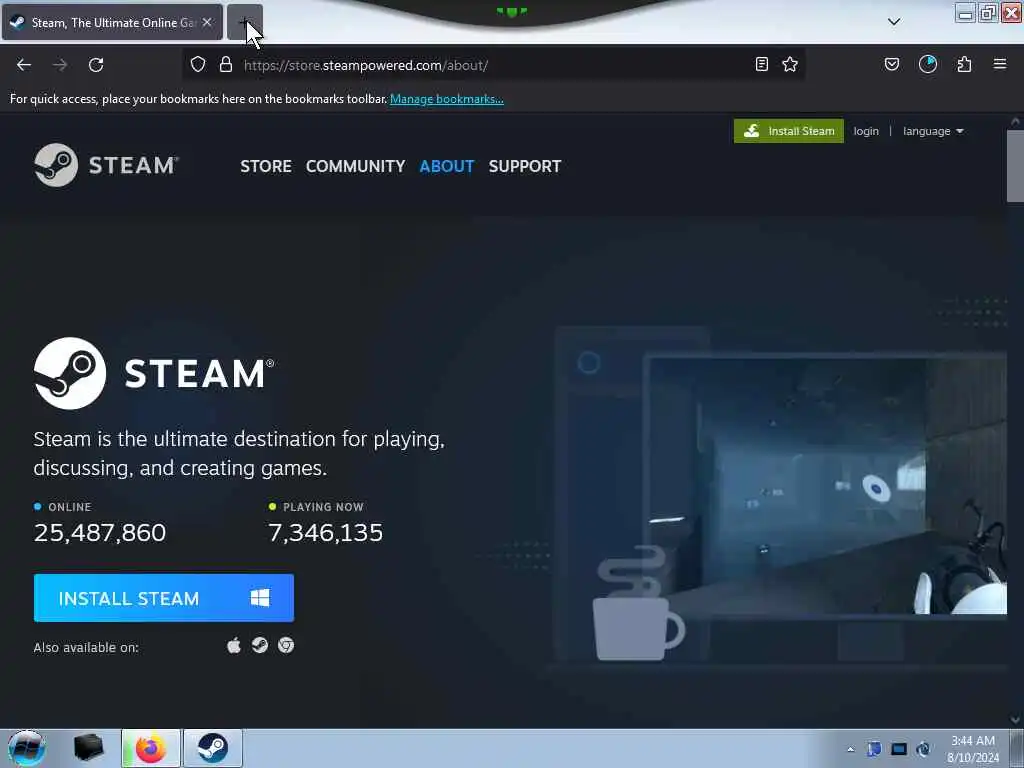Click the large Steam hero logo
Viewport: 1024px width, 768px height.
point(154,374)
